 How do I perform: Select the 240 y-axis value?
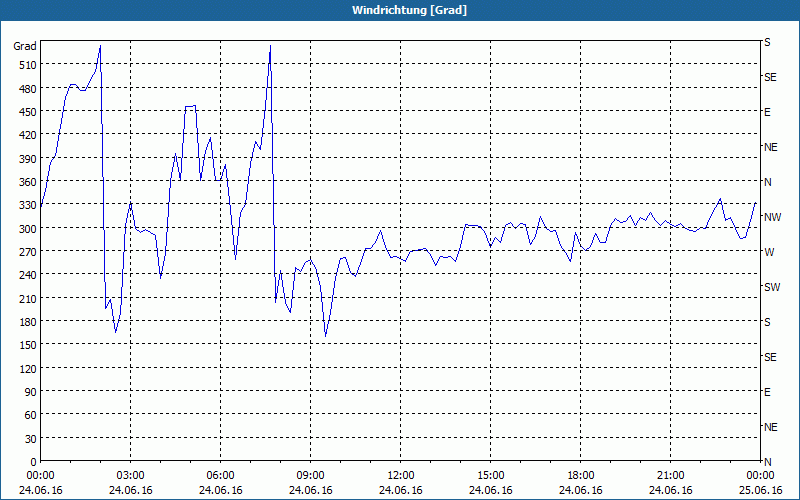tap(28, 275)
